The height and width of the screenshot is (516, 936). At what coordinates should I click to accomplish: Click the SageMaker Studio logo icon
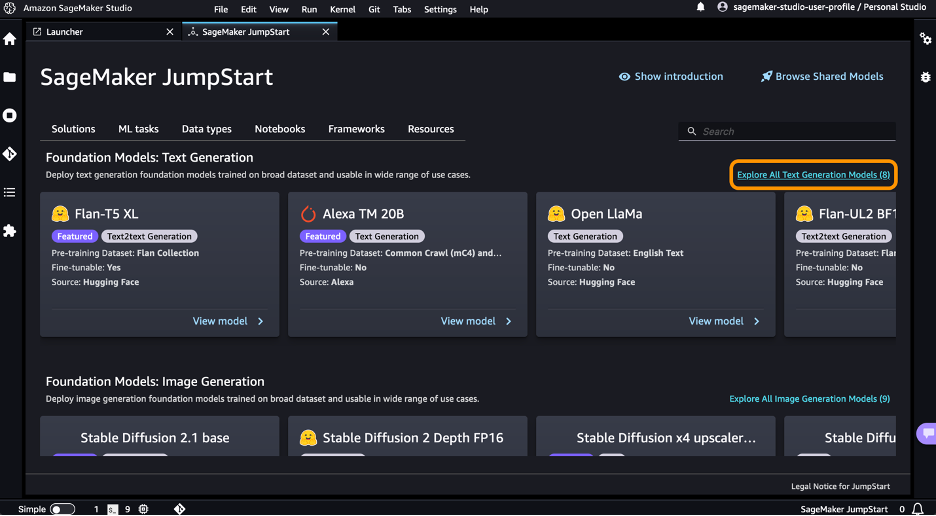point(10,8)
